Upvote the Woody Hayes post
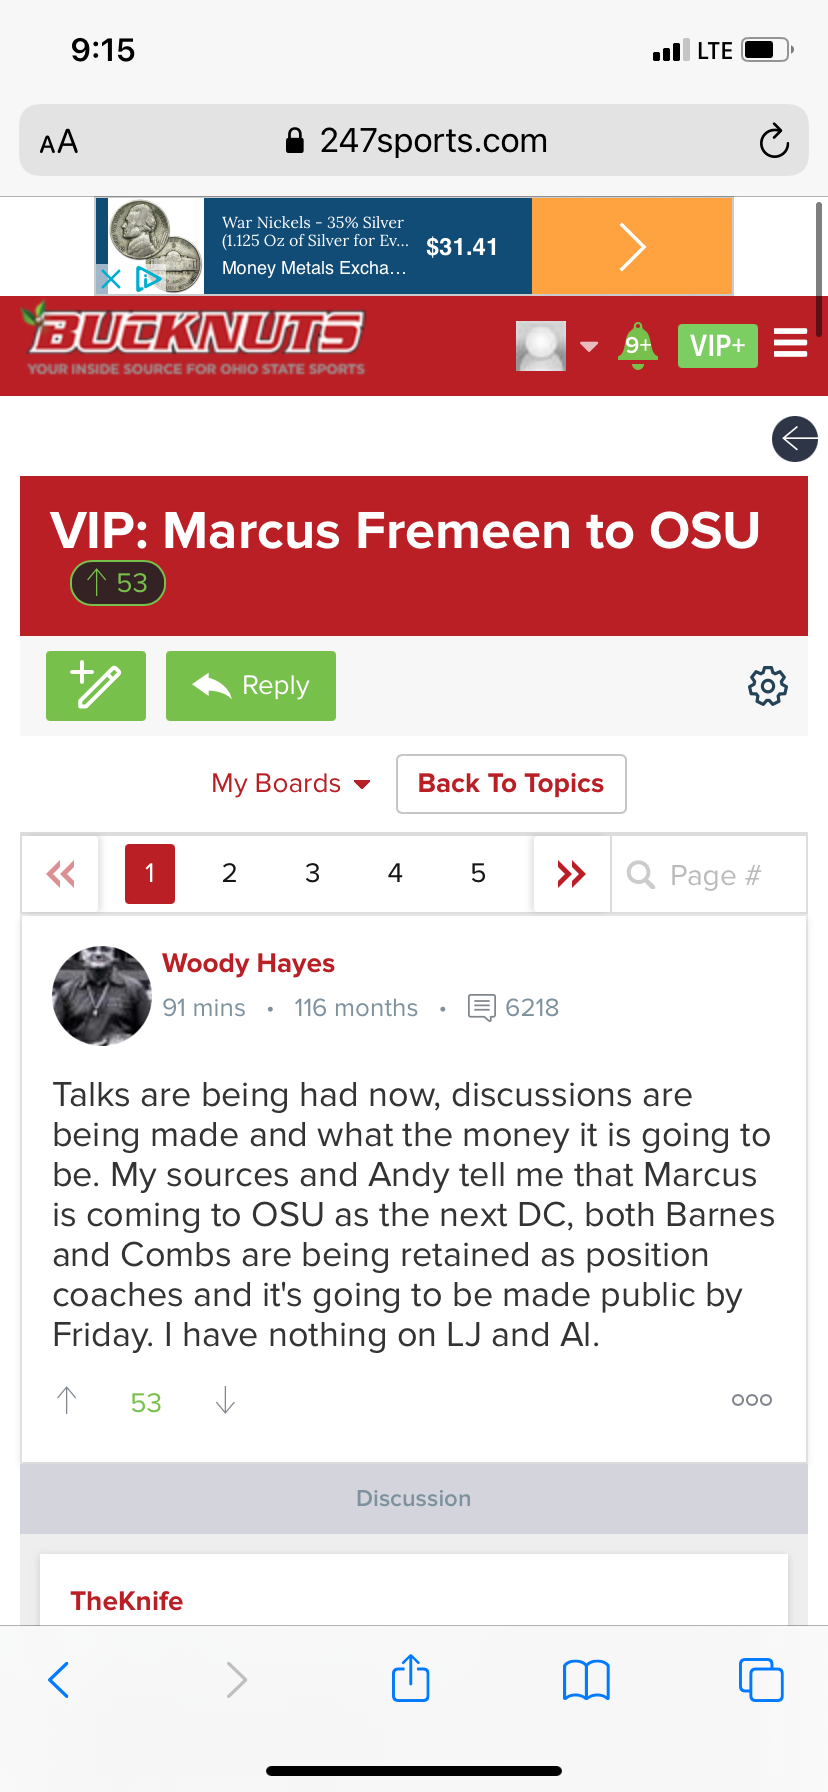Image resolution: width=828 pixels, height=1792 pixels. point(67,1401)
